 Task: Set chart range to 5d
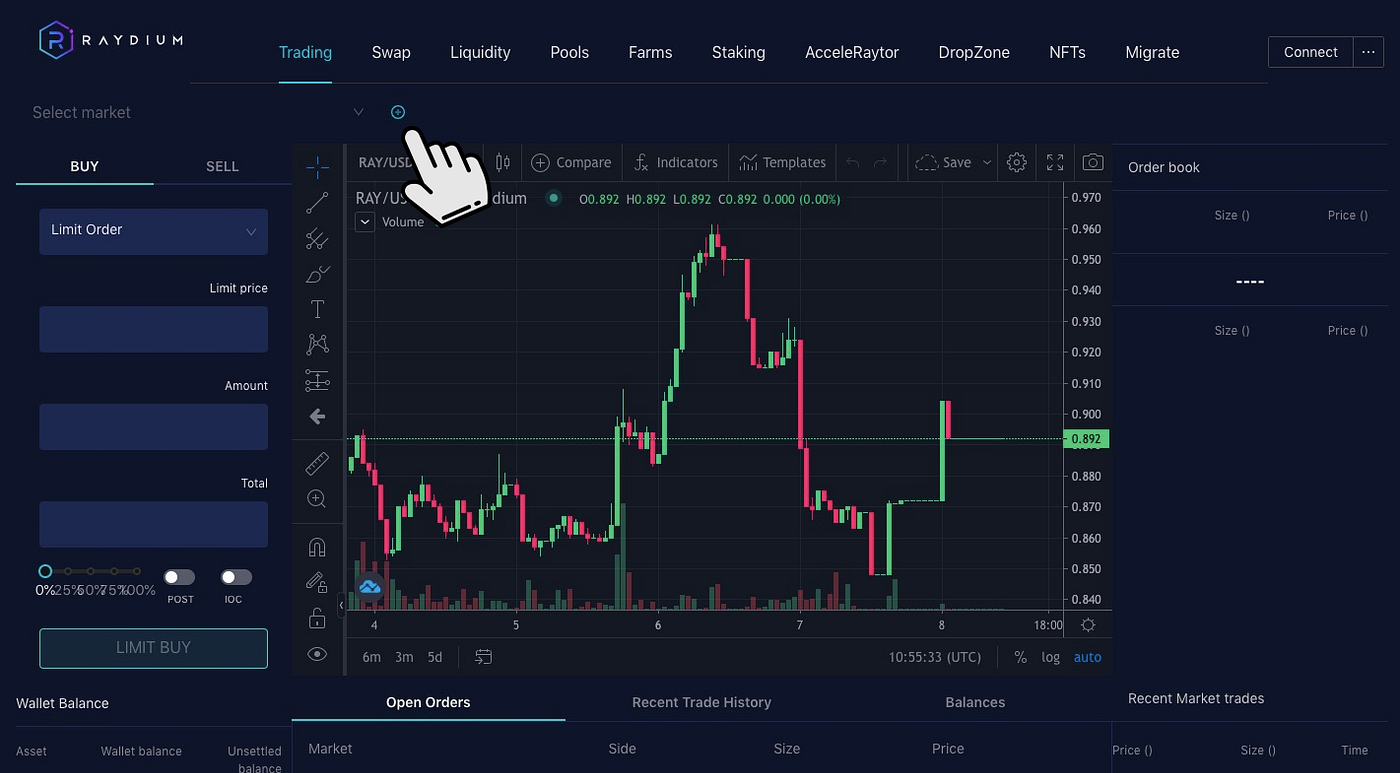435,657
